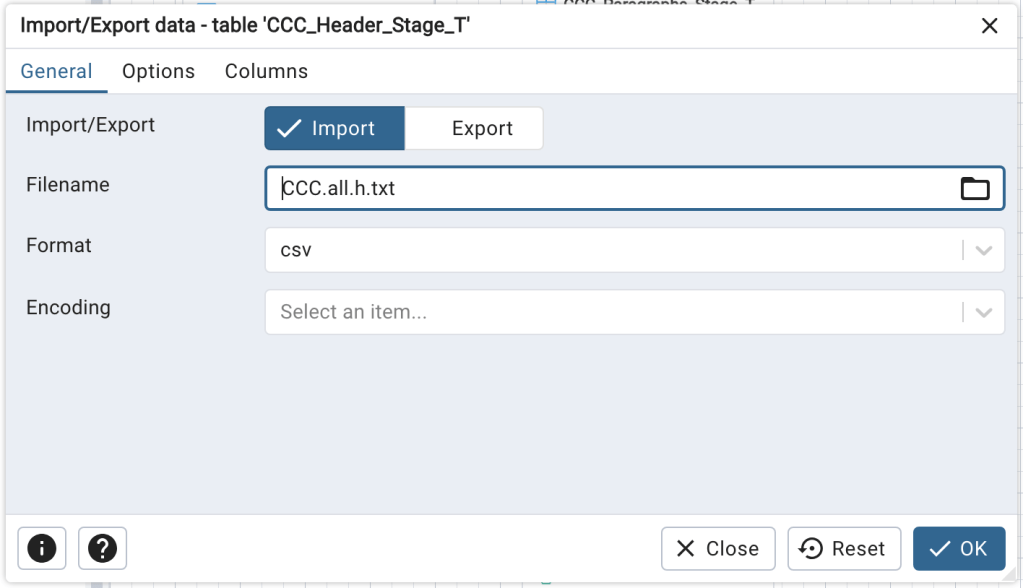Screen dimensions: 1023x588
Task: Click the Filename field label
Action: point(68,185)
